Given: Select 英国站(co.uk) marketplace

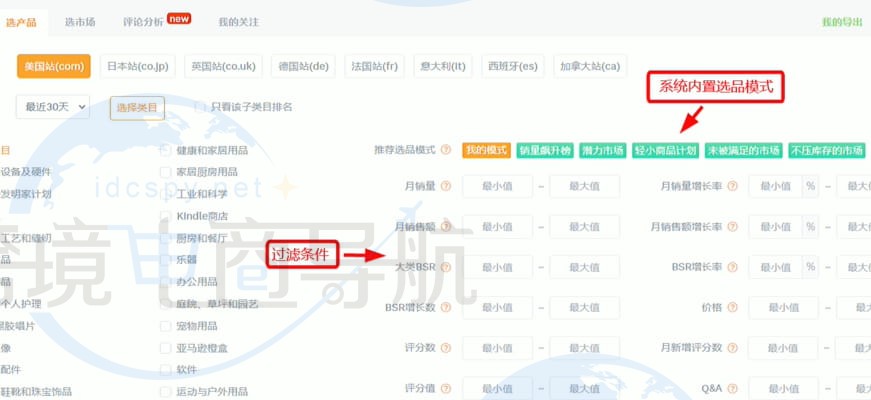Looking at the screenshot, I should (223, 66).
